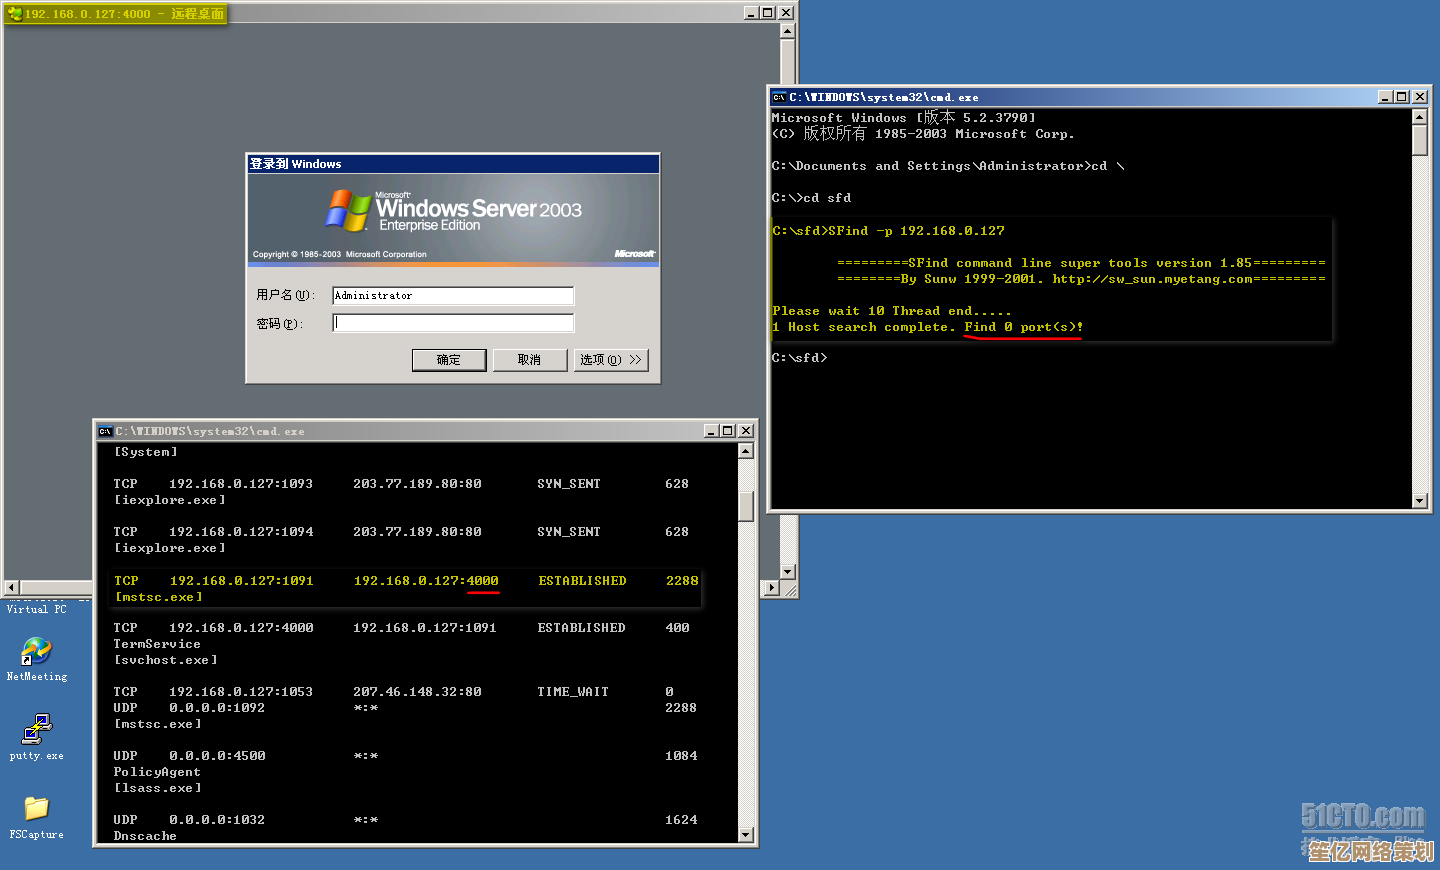The image size is (1440, 870).
Task: Click the 'PolicyAgent' line
Action: pos(157,772)
